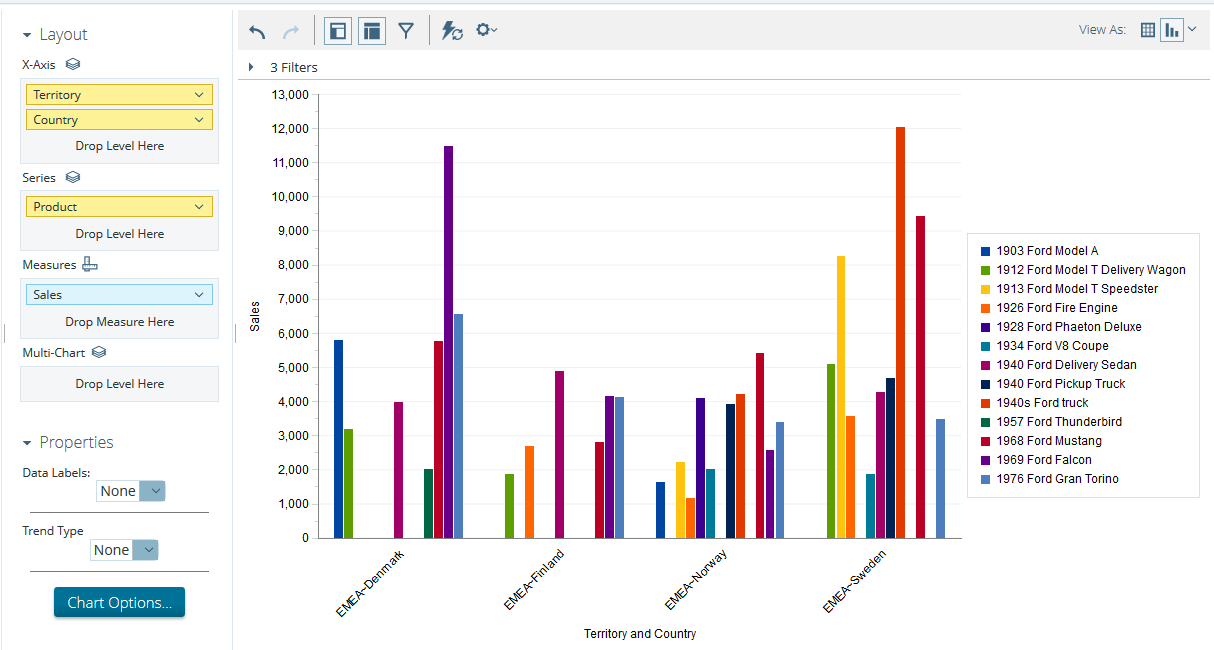The image size is (1214, 650).
Task: Open the Trend Type dropdown
Action: point(124,550)
